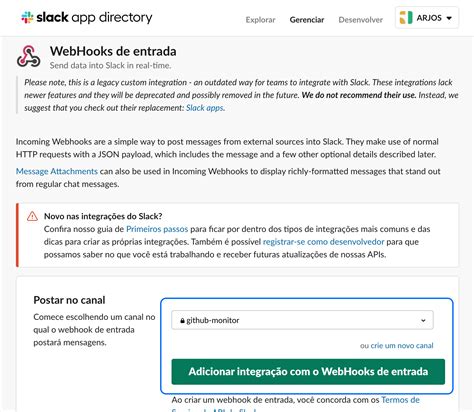Viewport: 474px width, 412px height.
Task: Go to the Desenvolver menu item
Action: click(360, 20)
